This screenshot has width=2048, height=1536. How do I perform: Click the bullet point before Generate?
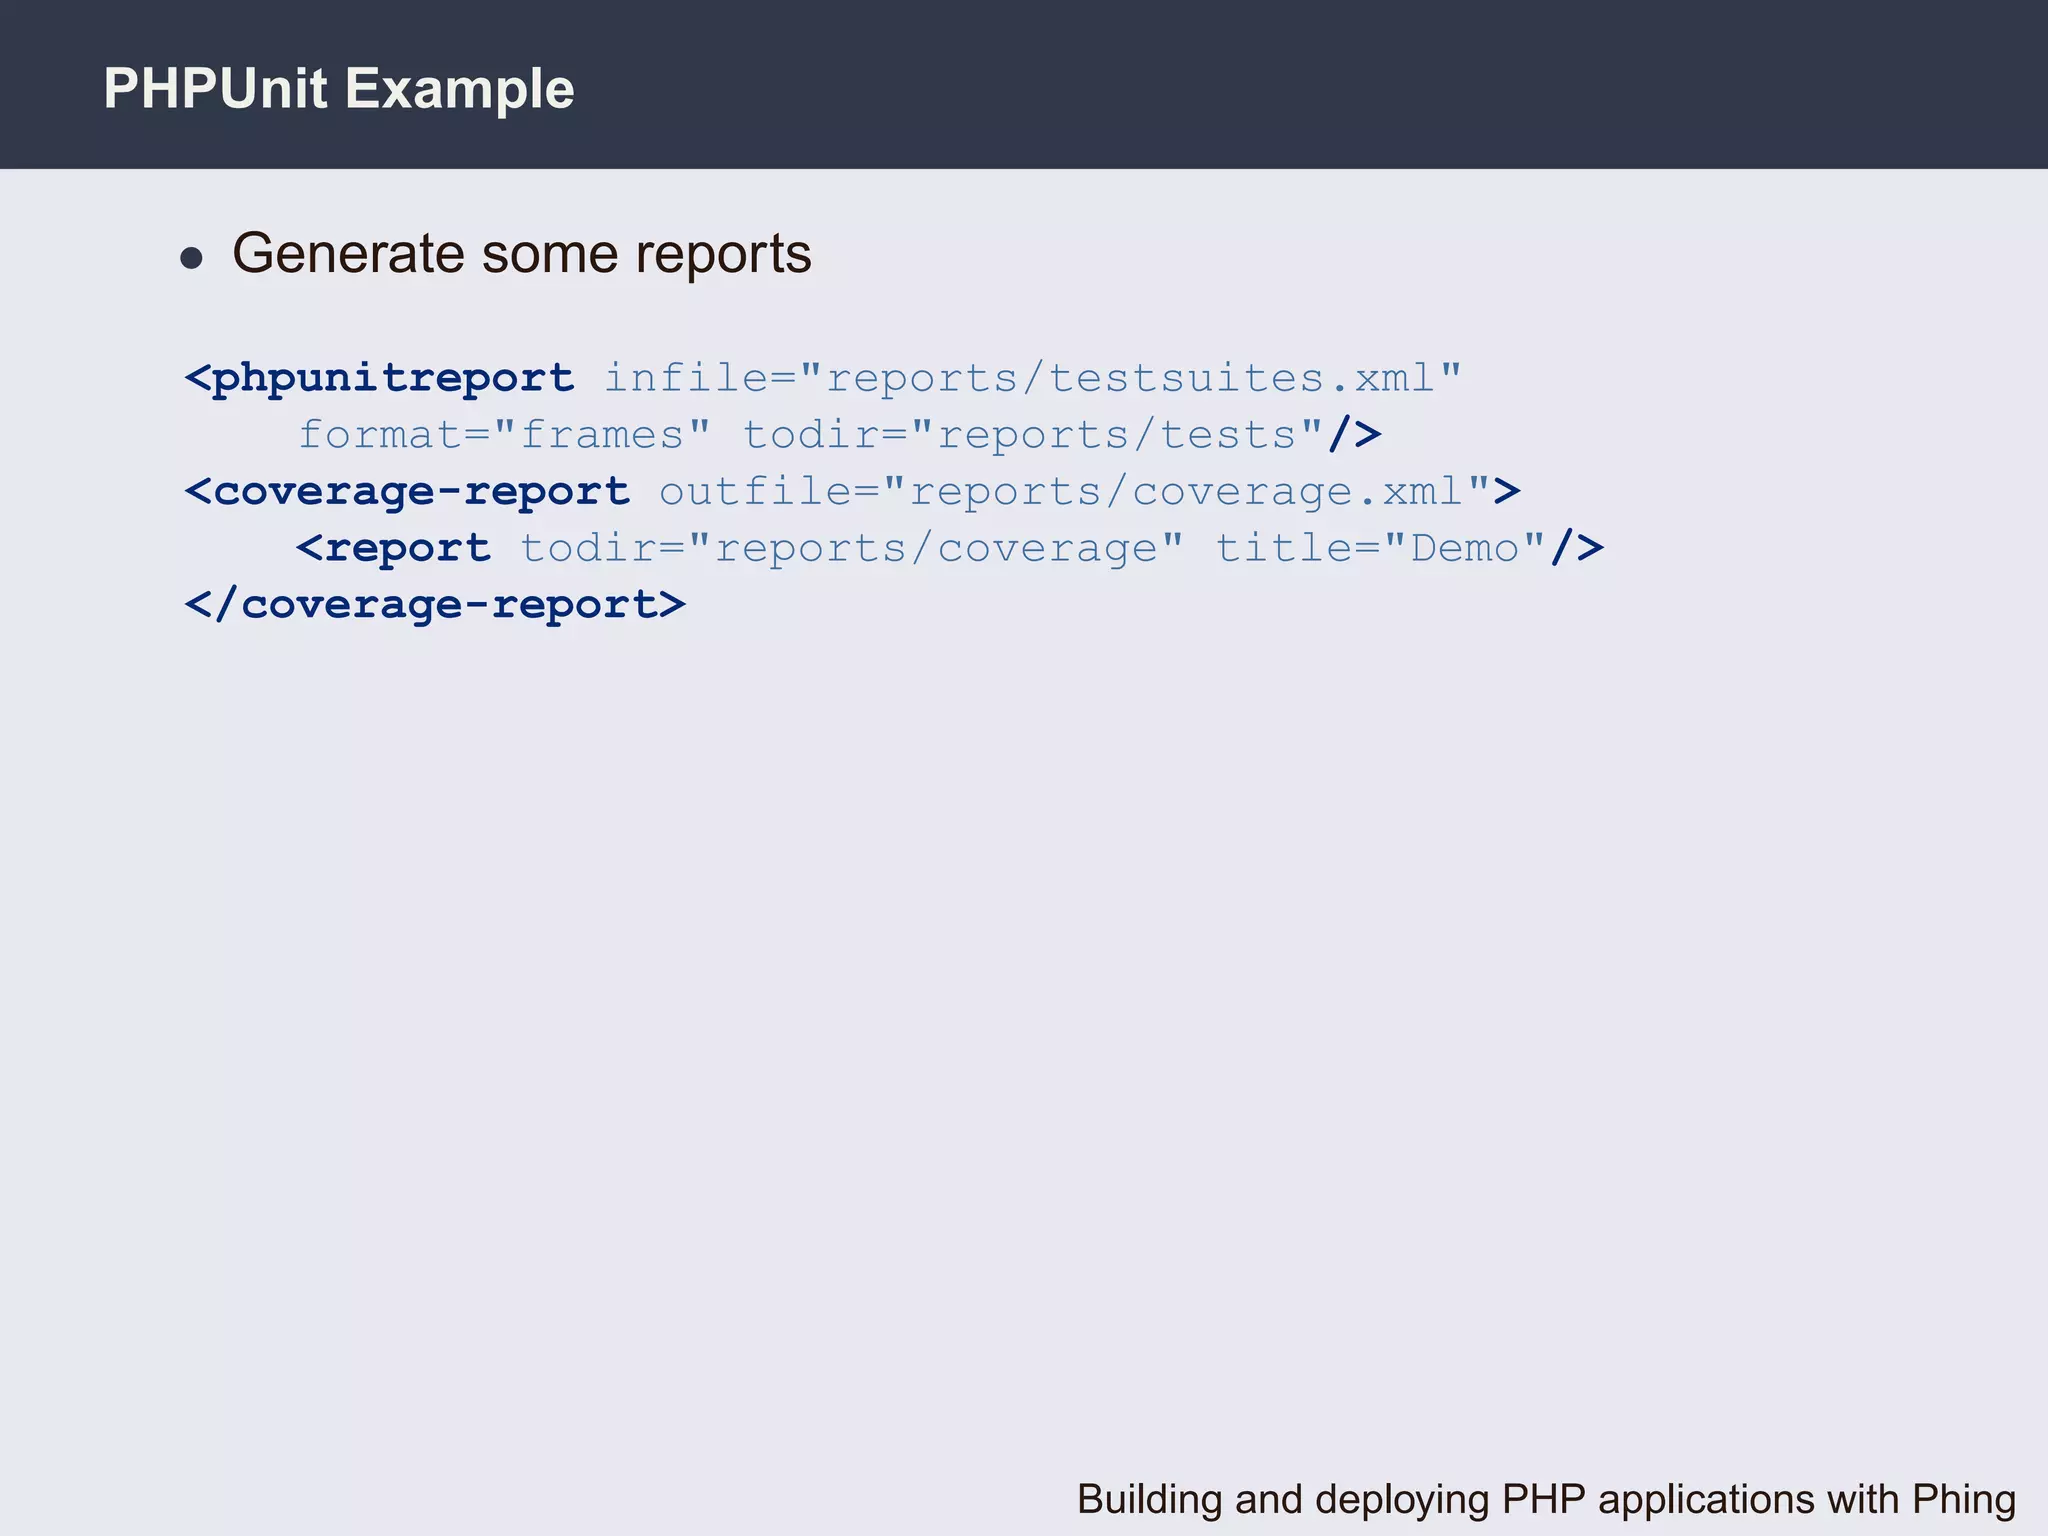click(x=191, y=259)
